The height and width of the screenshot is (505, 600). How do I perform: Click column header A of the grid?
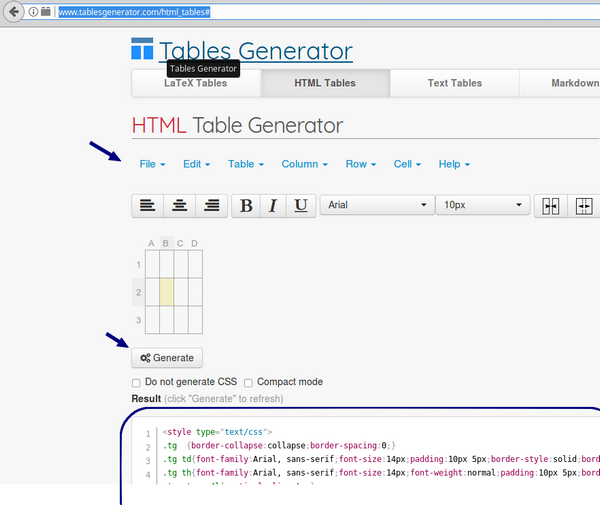click(152, 243)
